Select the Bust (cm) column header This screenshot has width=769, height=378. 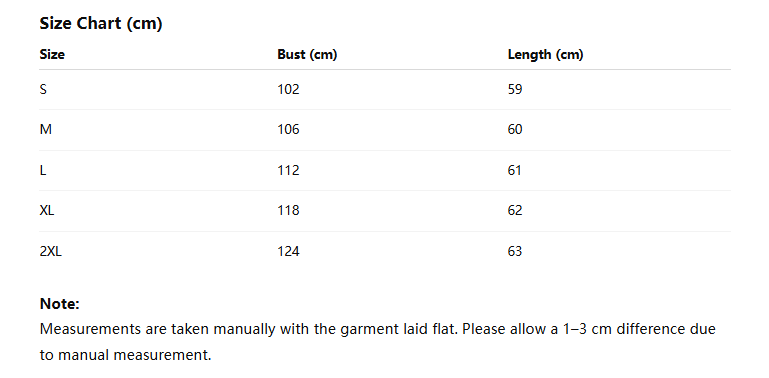pyautogui.click(x=307, y=54)
